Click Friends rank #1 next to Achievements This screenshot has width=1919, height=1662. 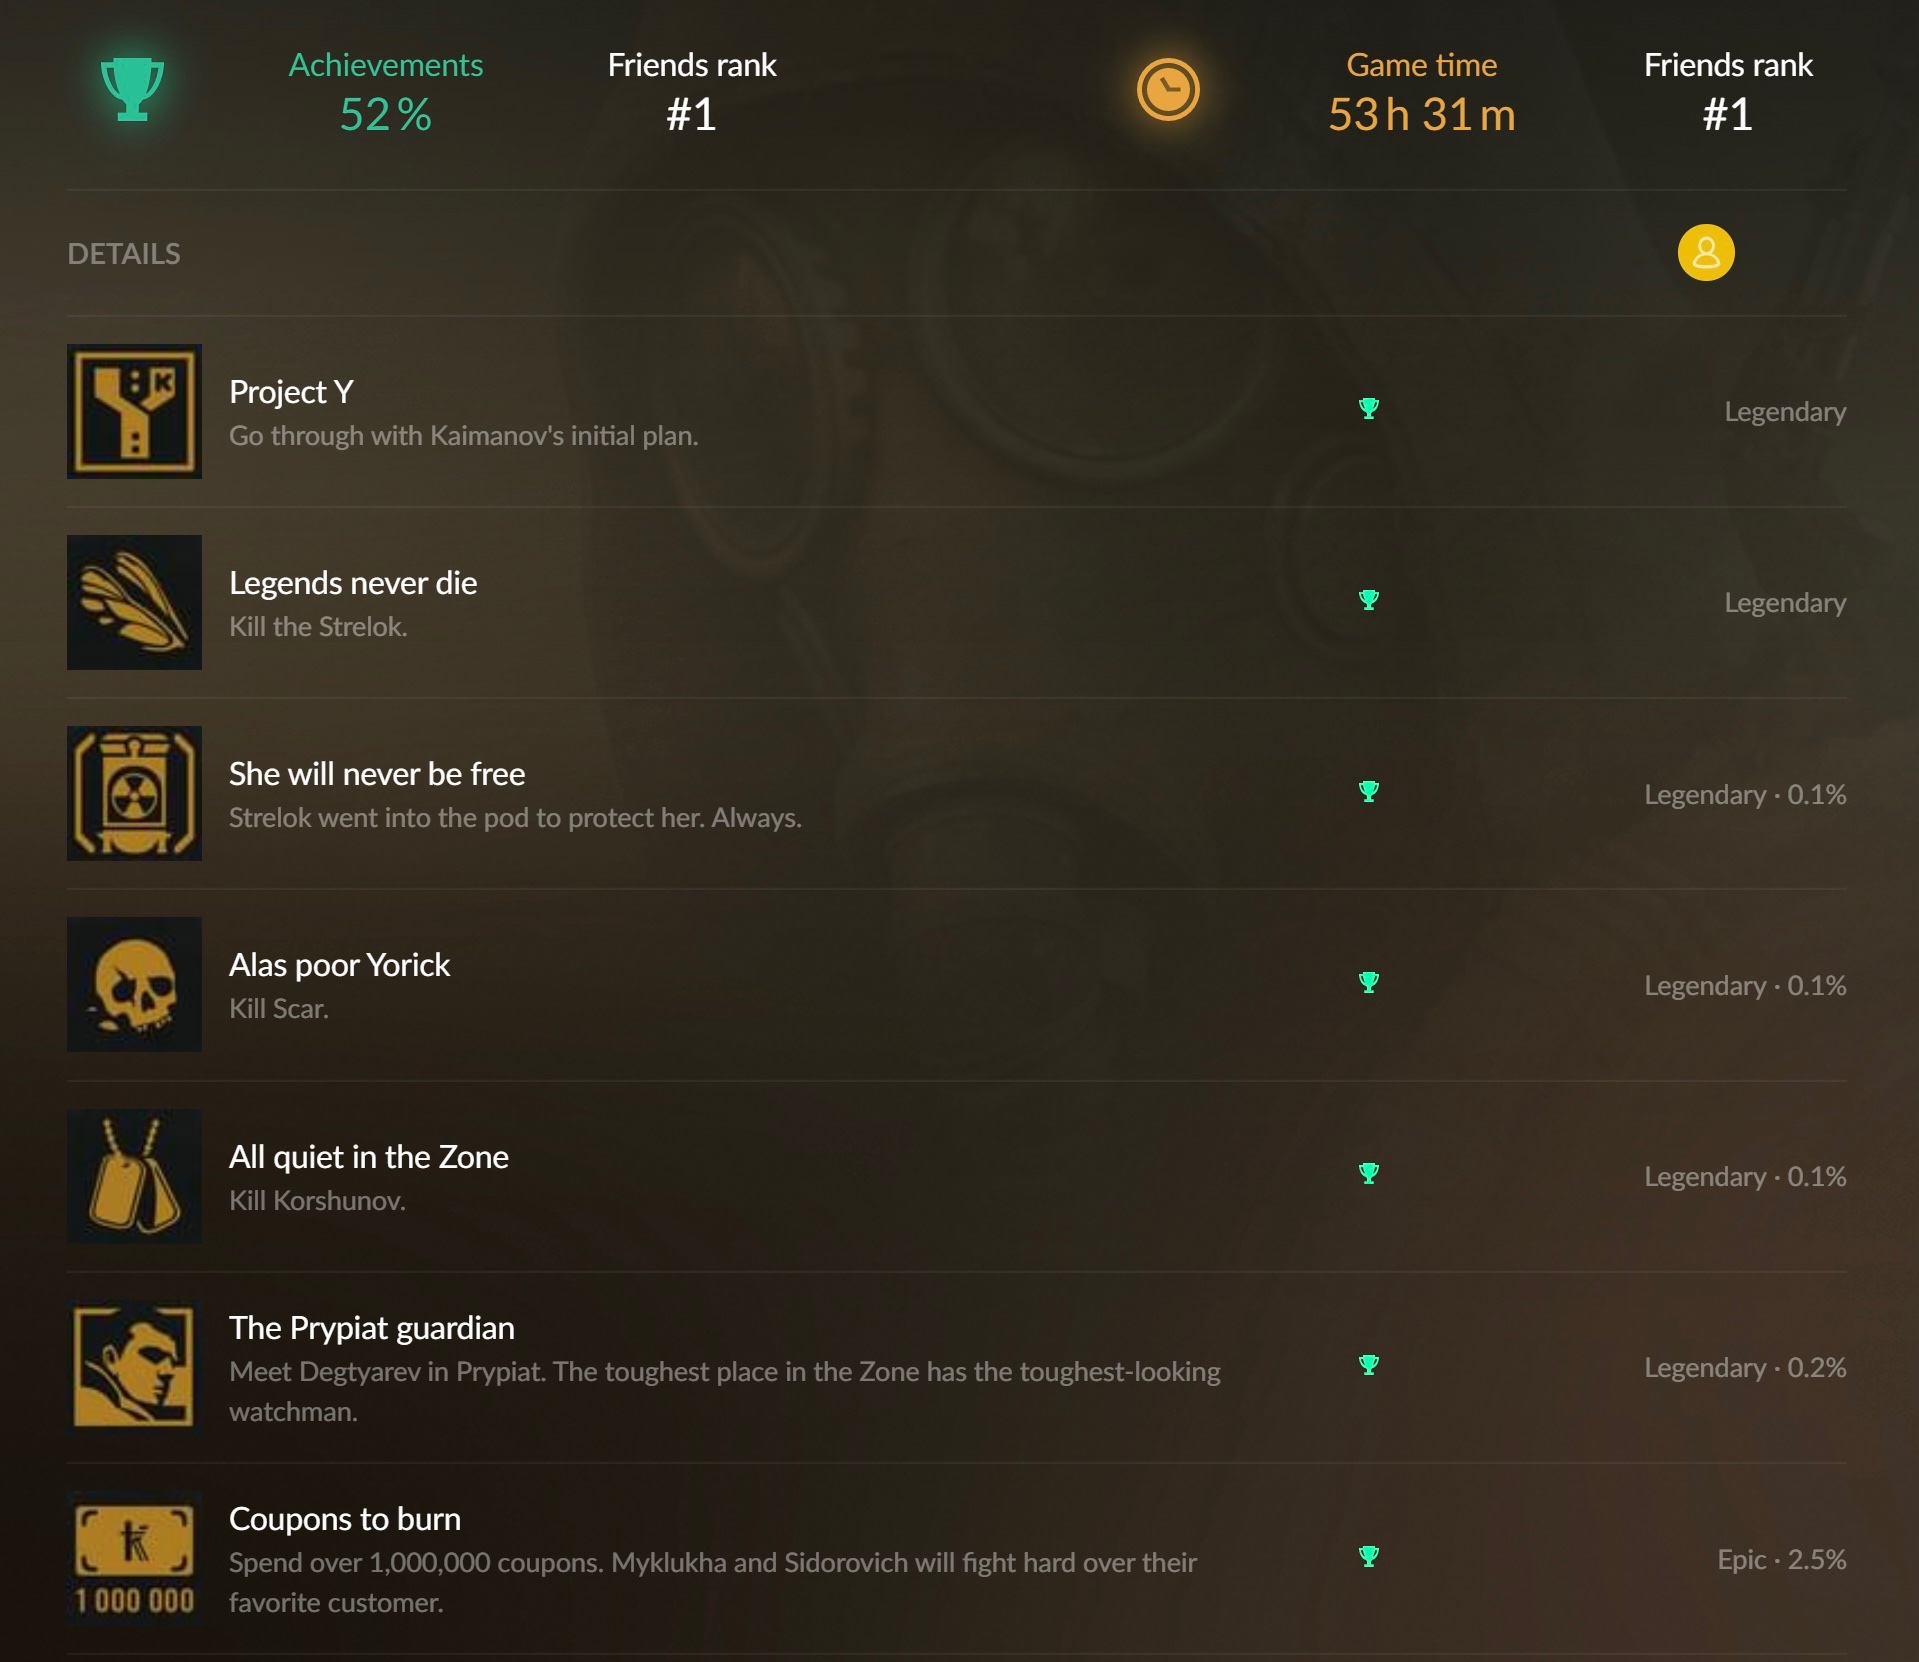[x=692, y=92]
